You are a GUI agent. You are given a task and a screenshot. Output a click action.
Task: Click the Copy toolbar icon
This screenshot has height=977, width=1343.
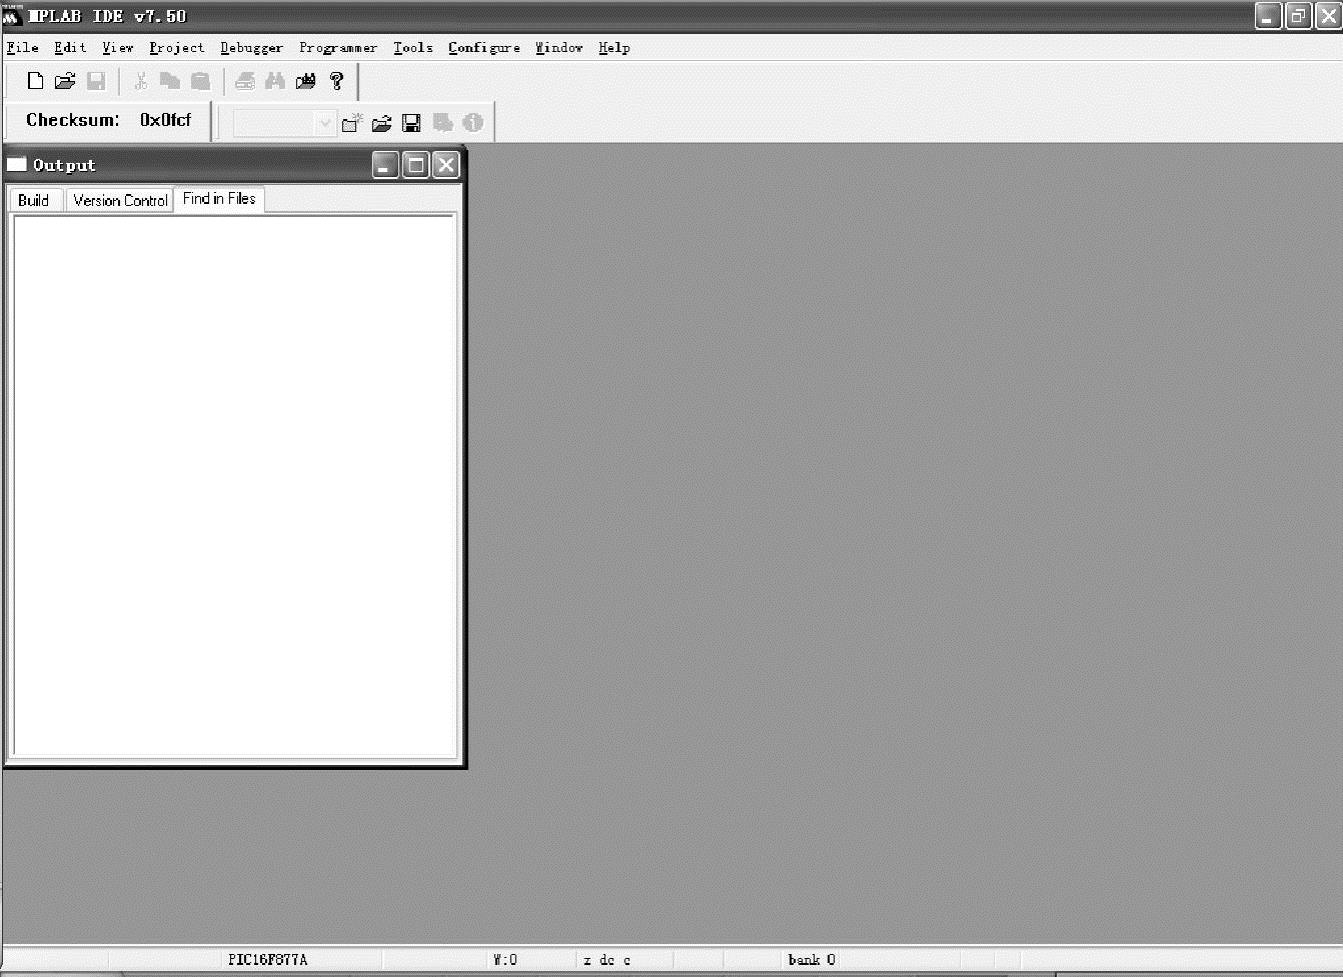tap(170, 81)
